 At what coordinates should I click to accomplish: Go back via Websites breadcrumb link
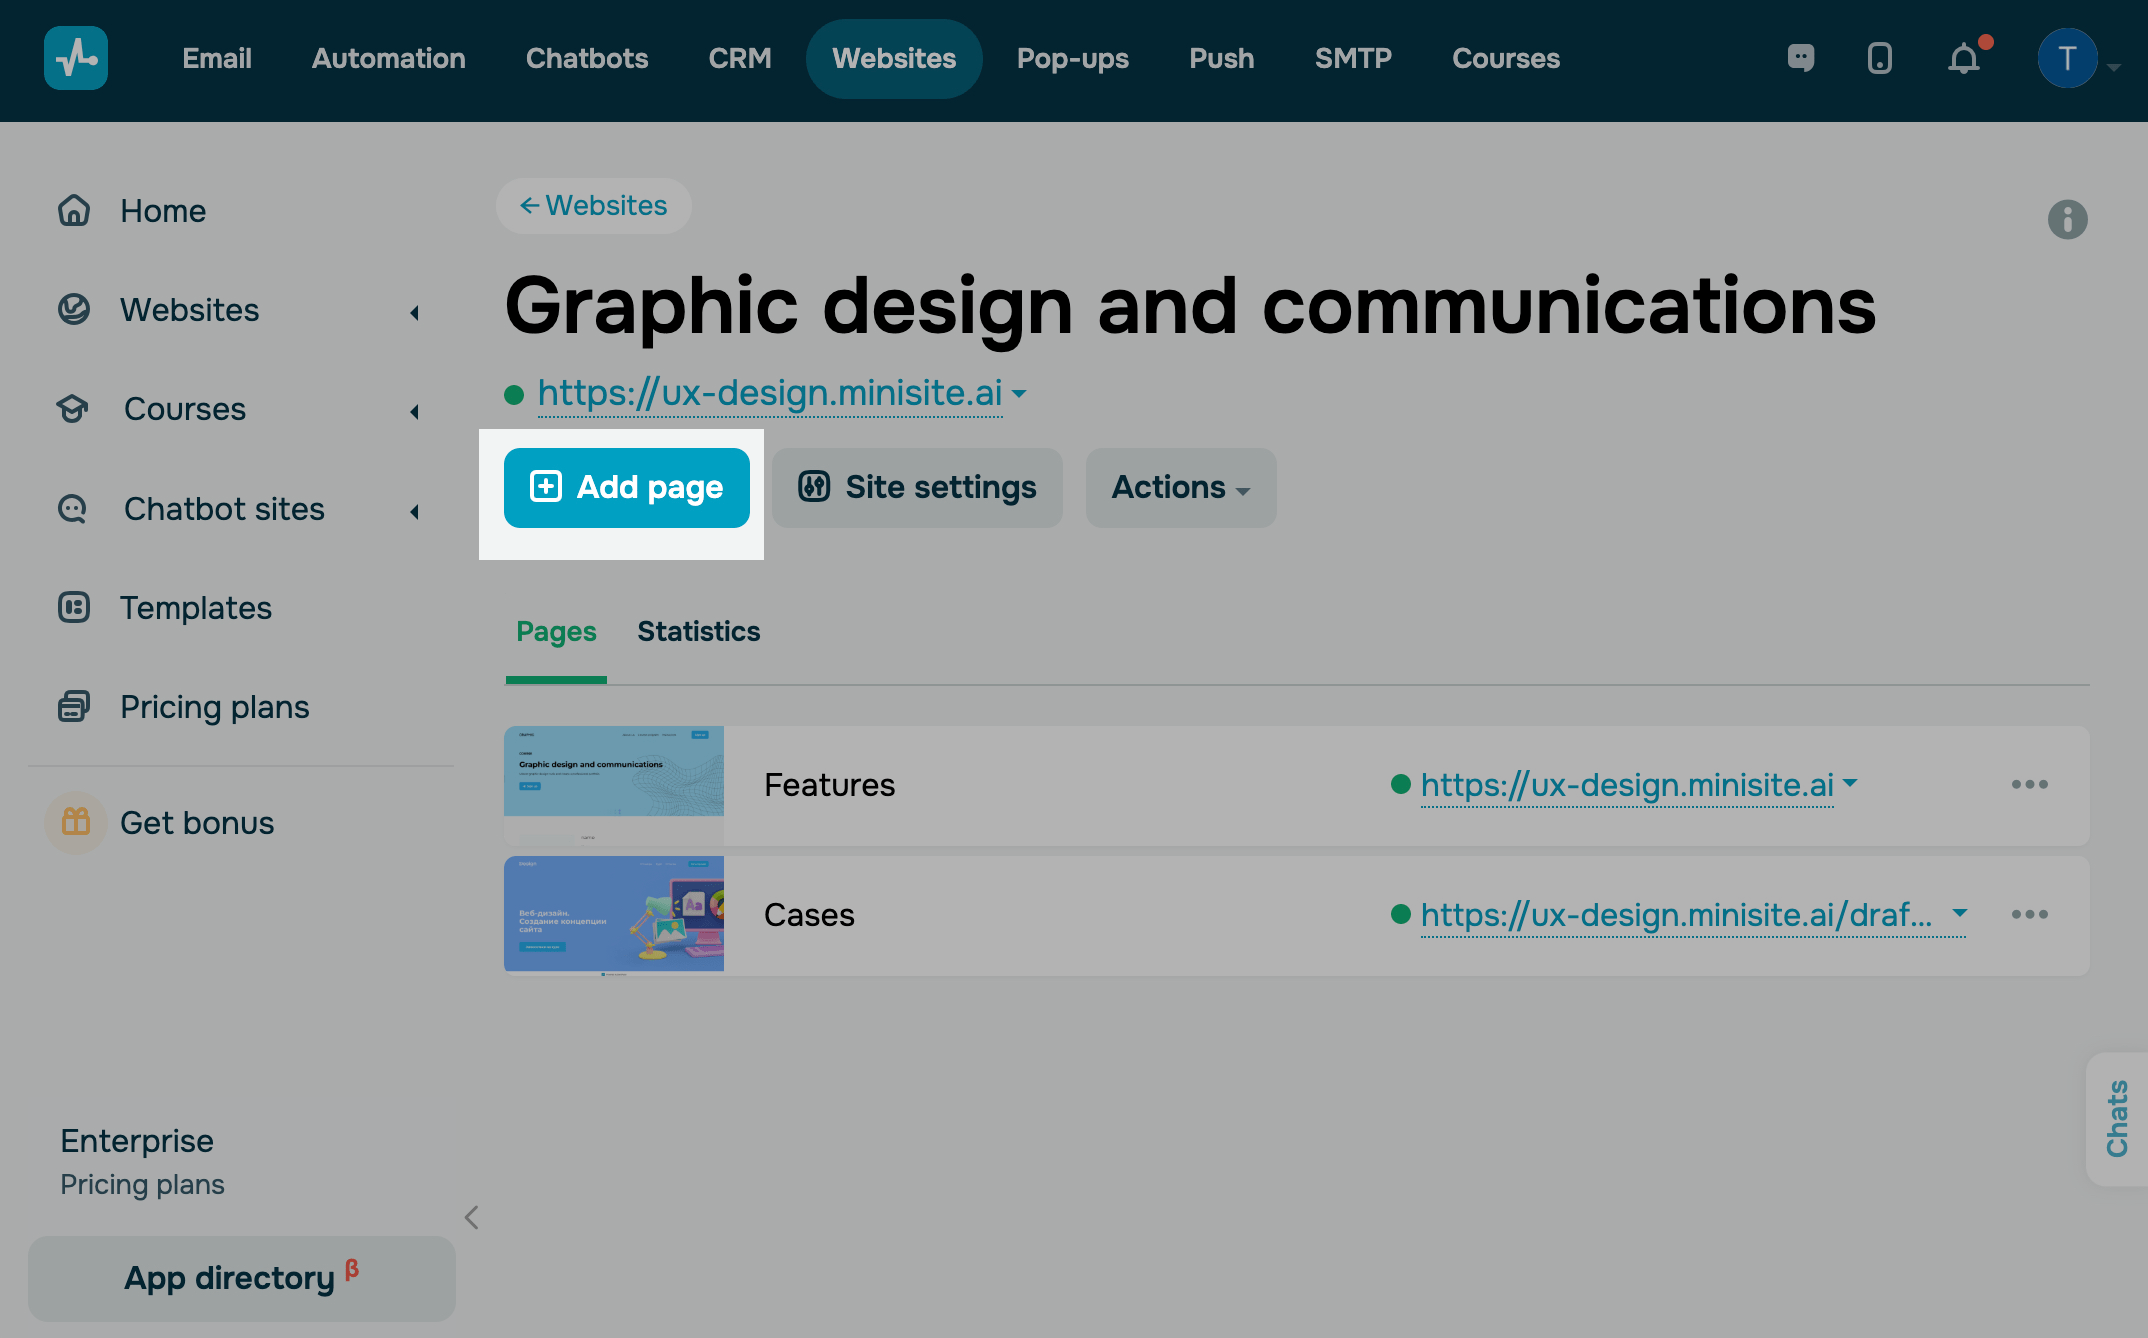594,206
